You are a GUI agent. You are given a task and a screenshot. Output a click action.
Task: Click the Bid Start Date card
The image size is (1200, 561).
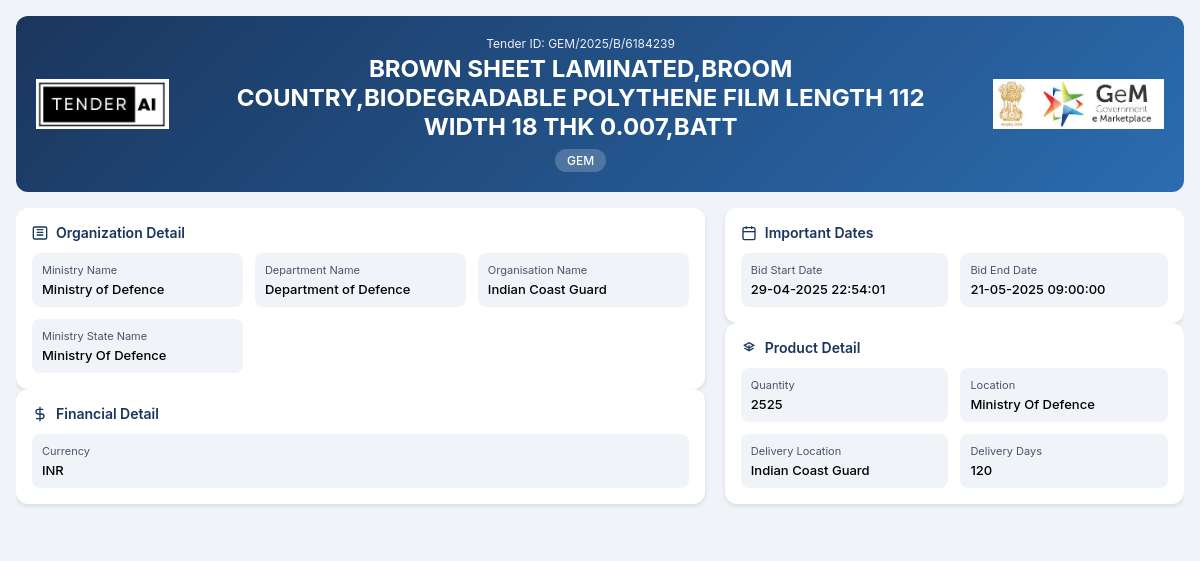click(844, 280)
